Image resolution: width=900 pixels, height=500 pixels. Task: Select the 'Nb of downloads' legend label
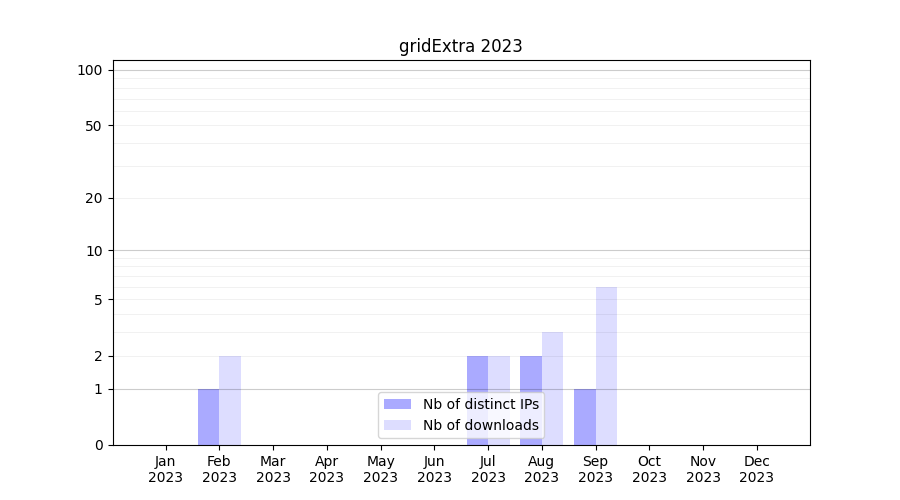tap(480, 425)
